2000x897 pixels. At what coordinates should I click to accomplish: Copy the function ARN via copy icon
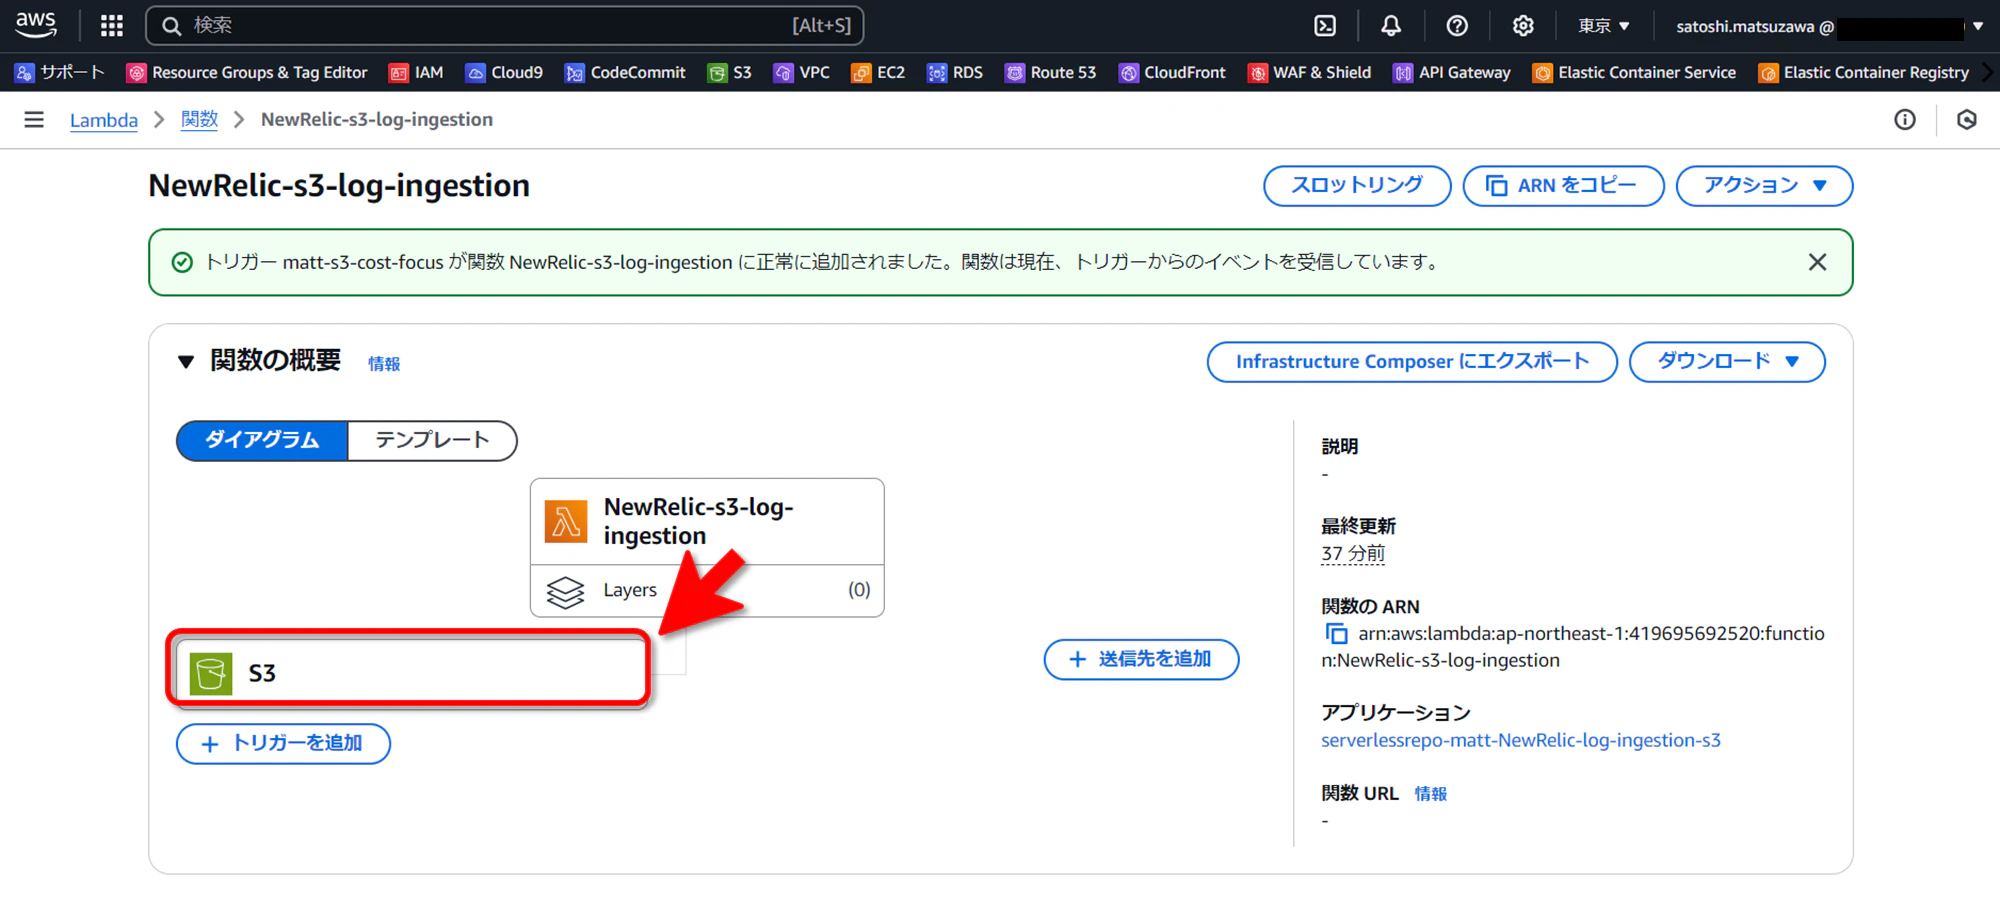coord(1336,634)
